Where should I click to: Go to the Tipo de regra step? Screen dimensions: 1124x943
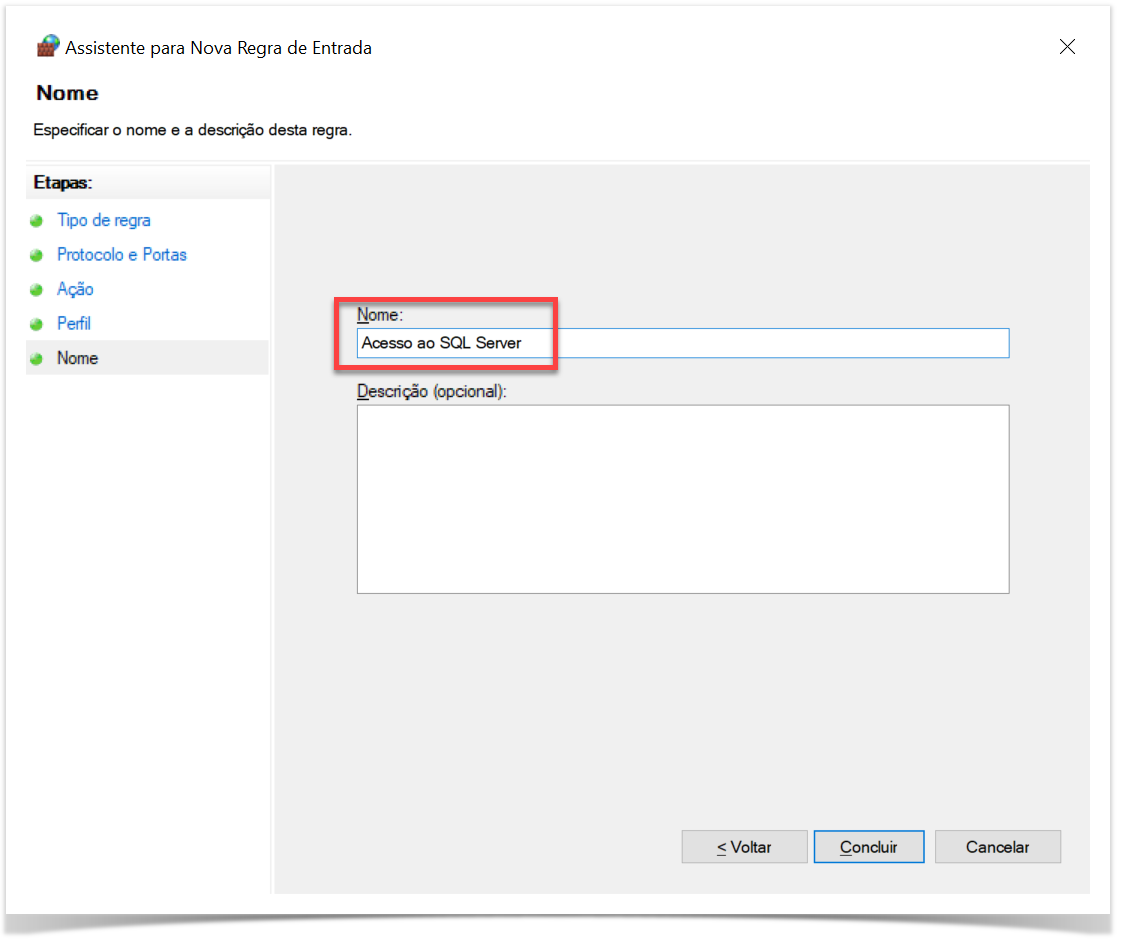click(104, 221)
